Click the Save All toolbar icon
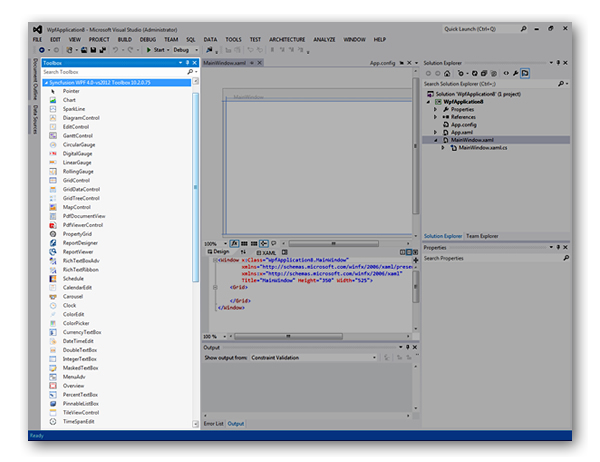This screenshot has width=600, height=462. click(103, 50)
